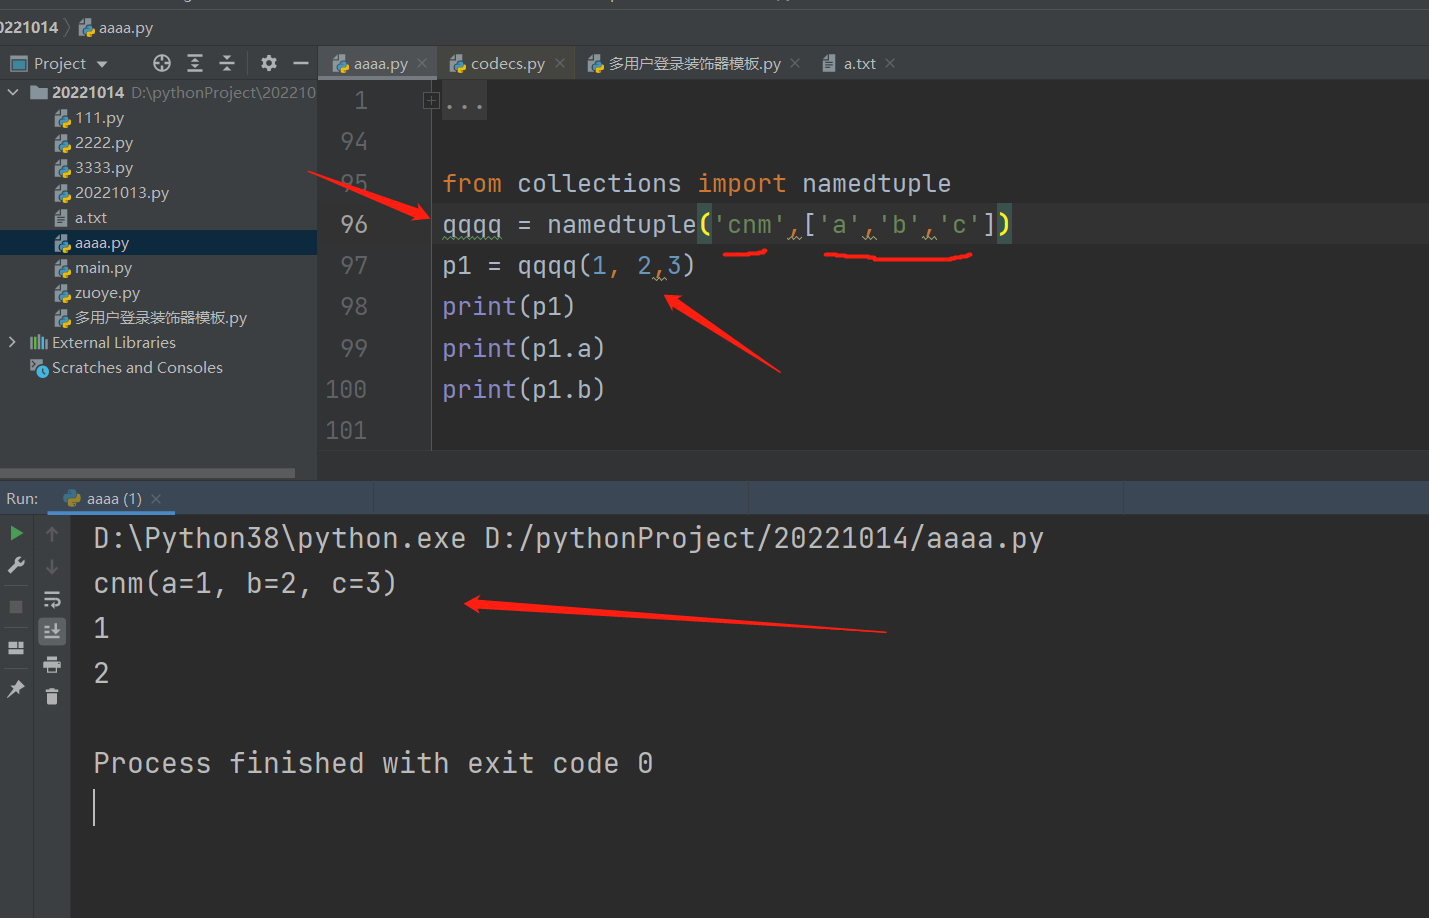
Task: Close the aaaa.py editor tab
Action: coord(422,63)
